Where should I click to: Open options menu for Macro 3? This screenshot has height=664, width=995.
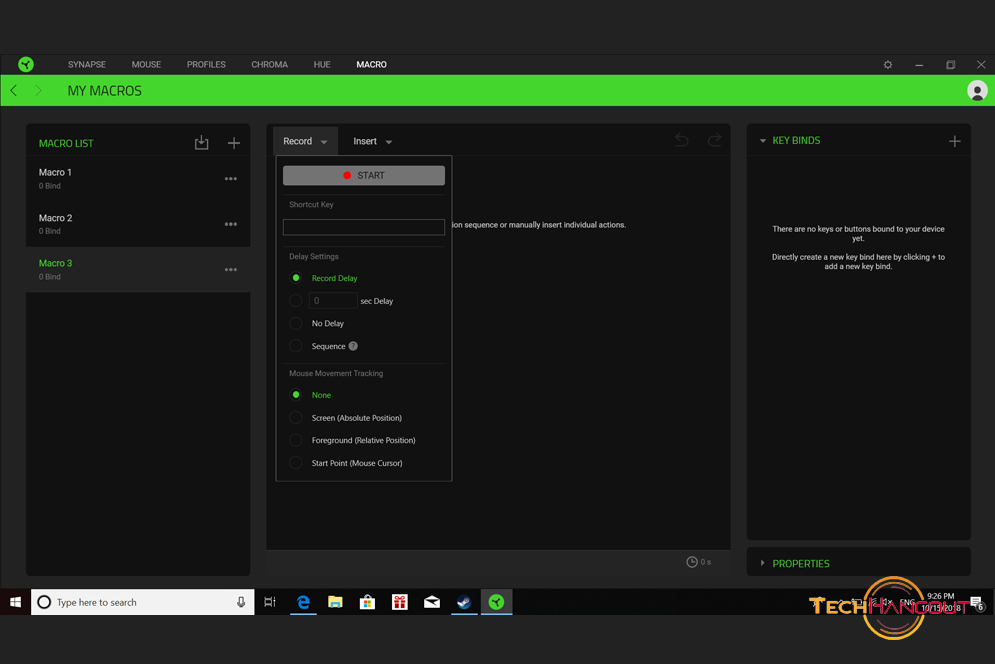pyautogui.click(x=231, y=270)
